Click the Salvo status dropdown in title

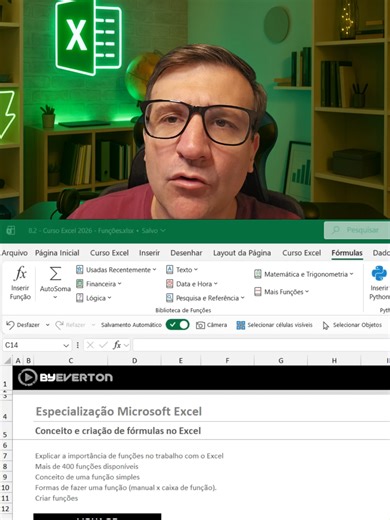(x=153, y=231)
